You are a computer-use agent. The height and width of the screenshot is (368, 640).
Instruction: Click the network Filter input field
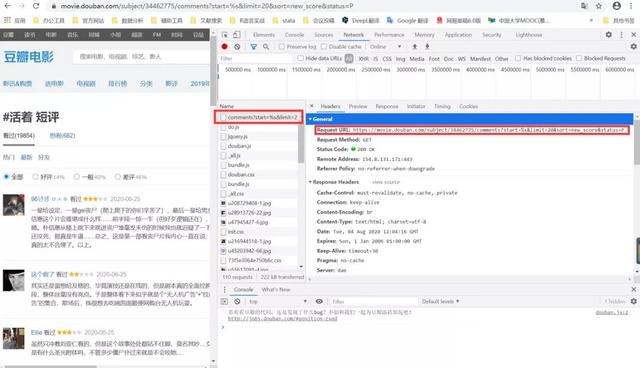coord(256,59)
